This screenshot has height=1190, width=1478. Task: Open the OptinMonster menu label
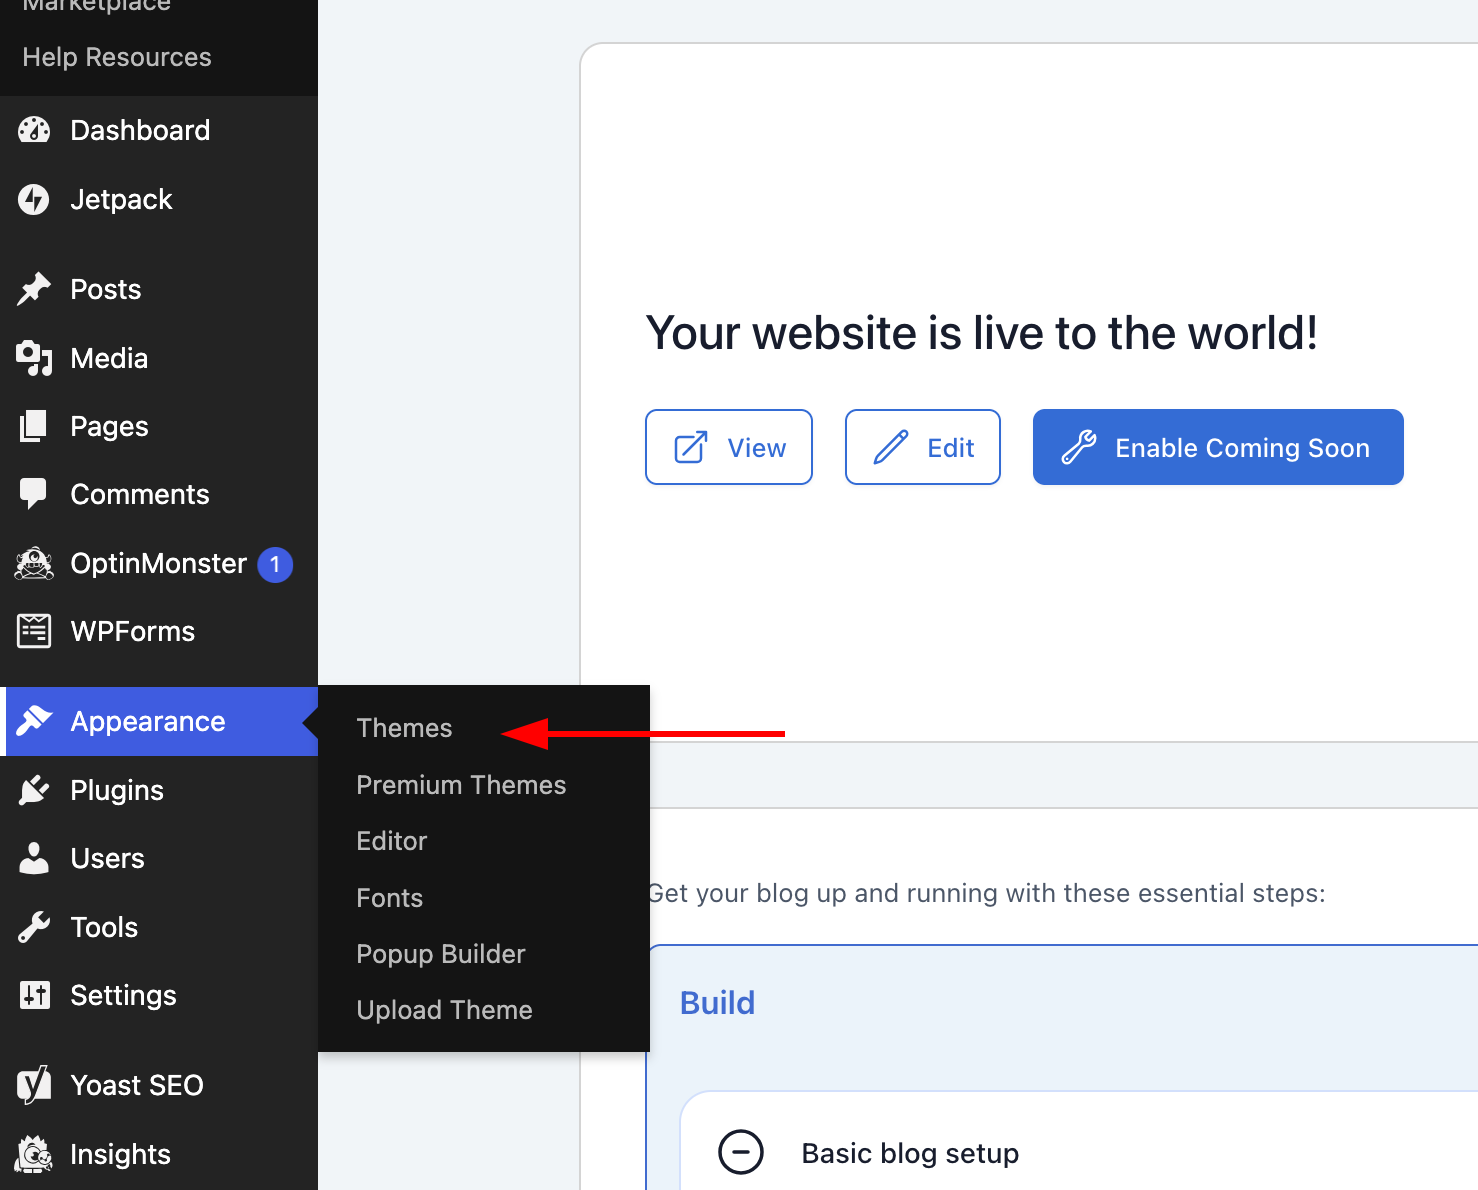(x=158, y=563)
